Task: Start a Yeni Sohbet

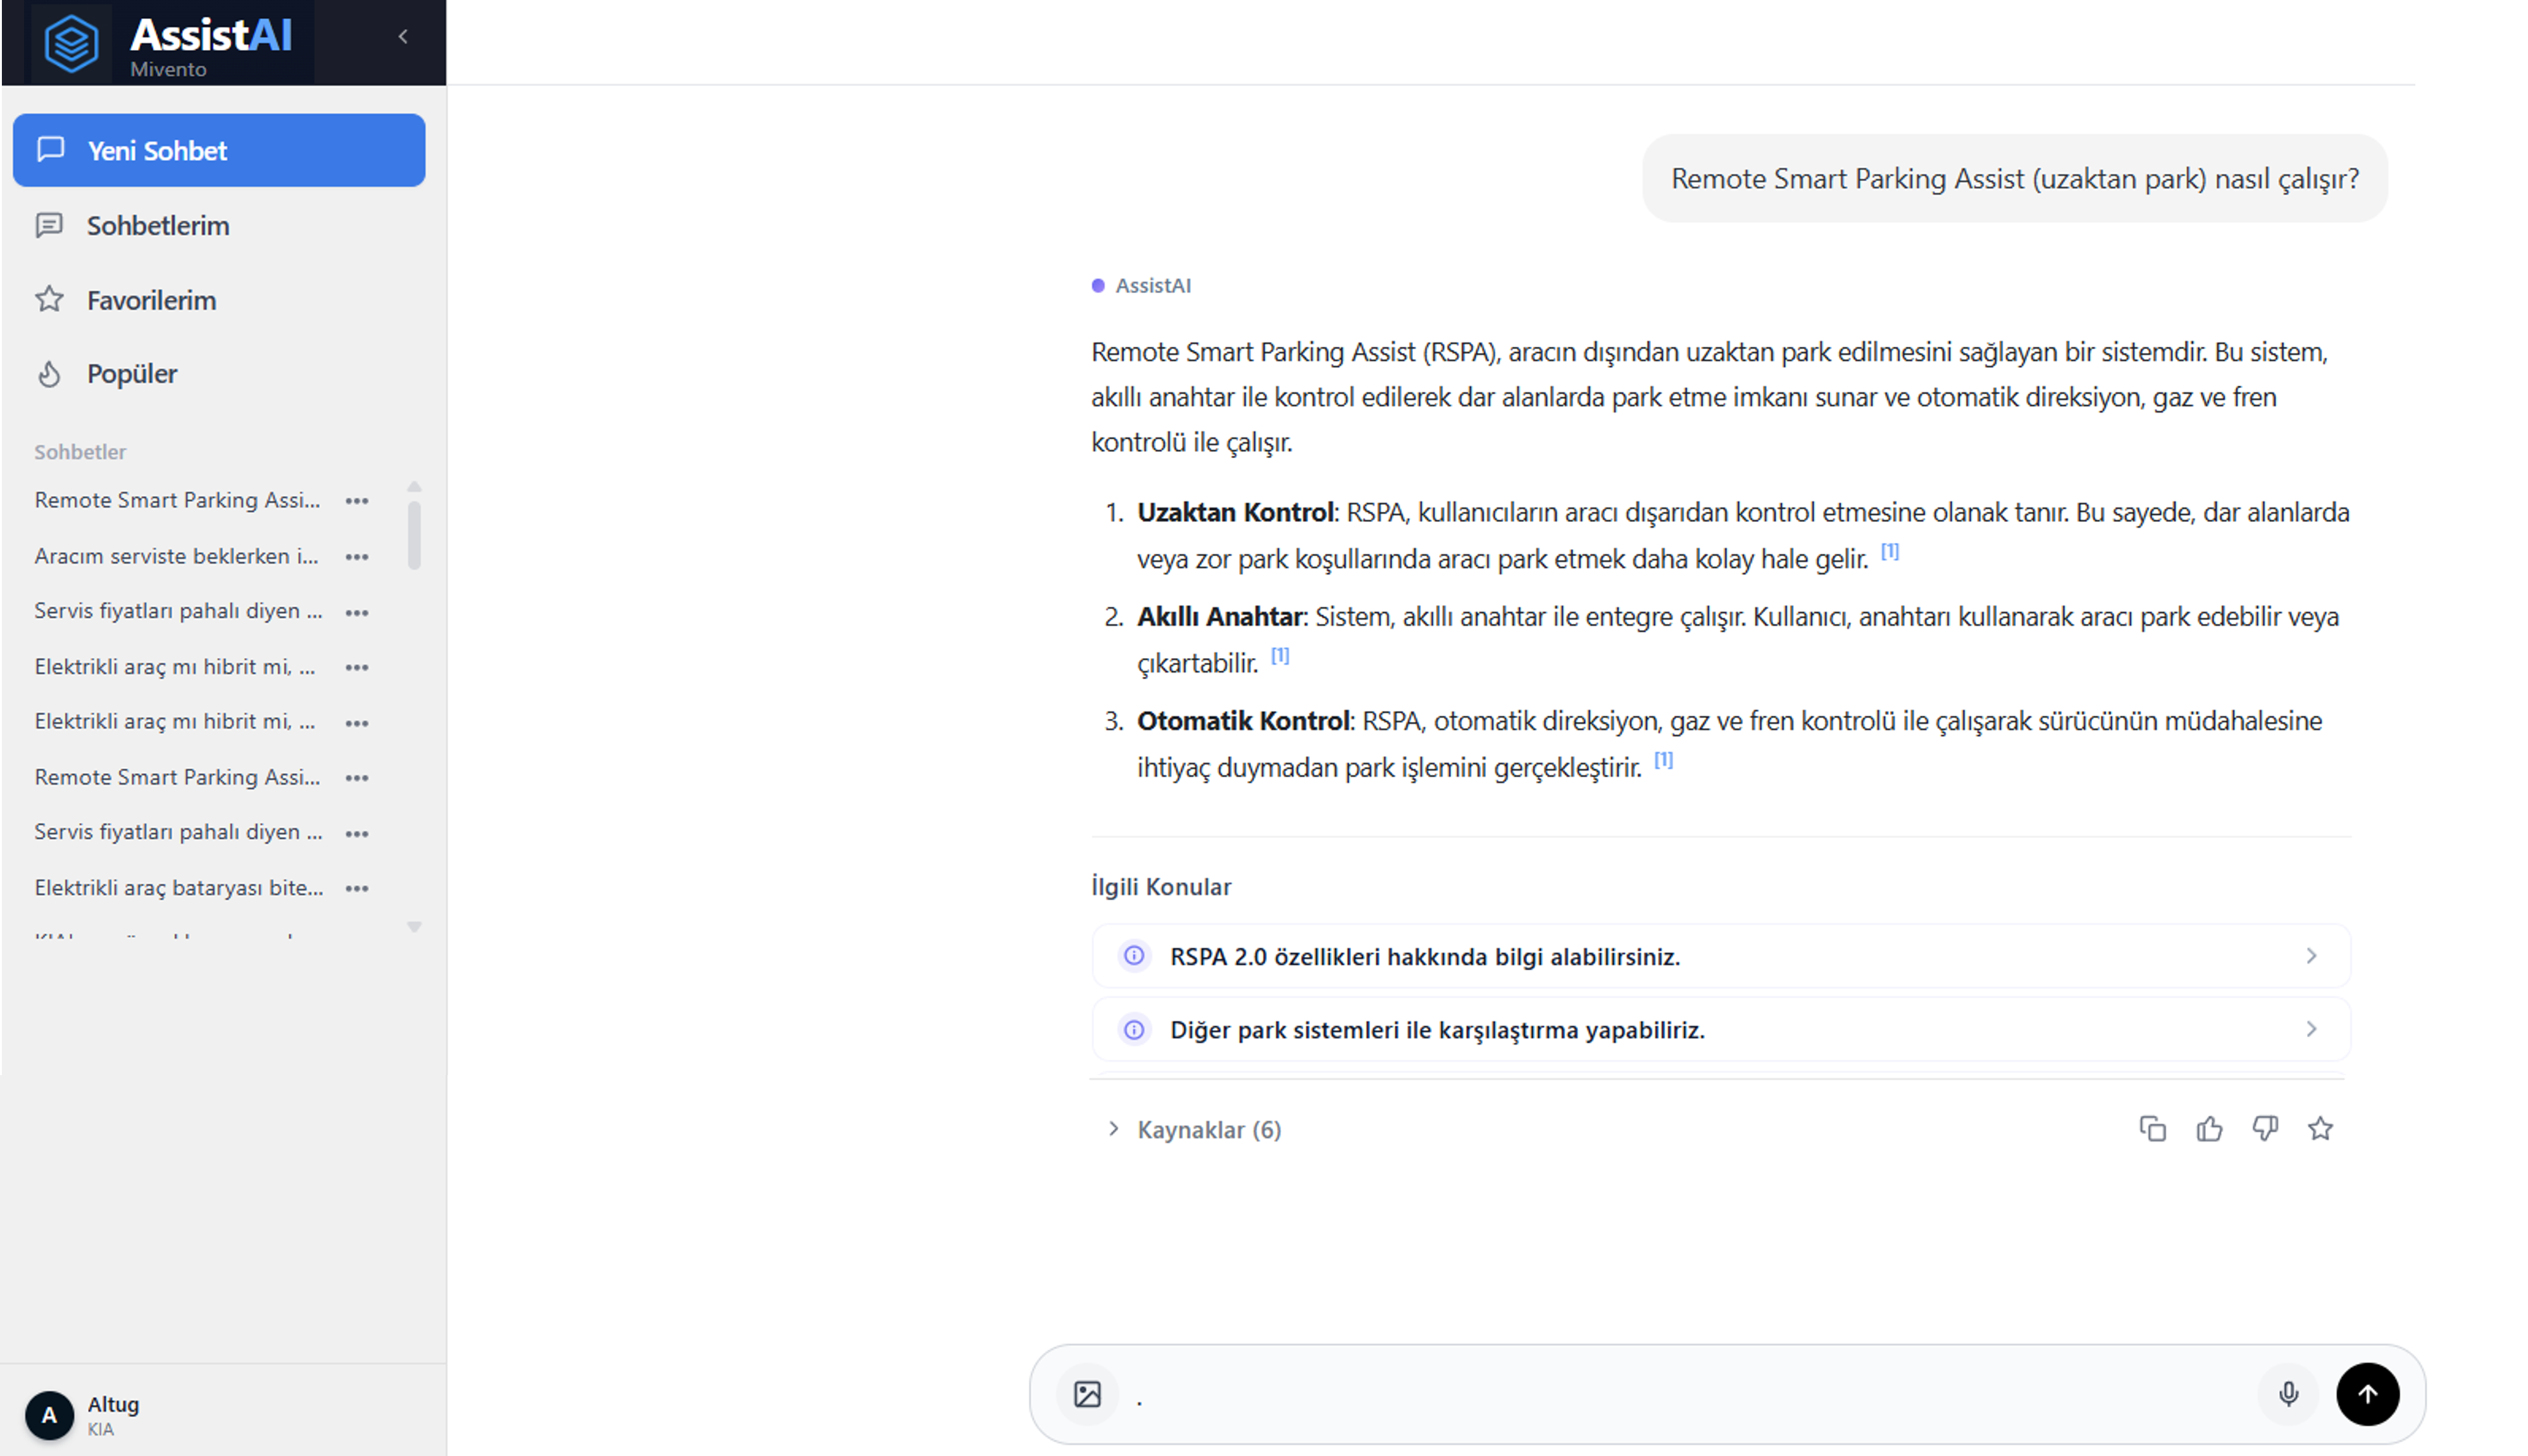Action: (219, 150)
